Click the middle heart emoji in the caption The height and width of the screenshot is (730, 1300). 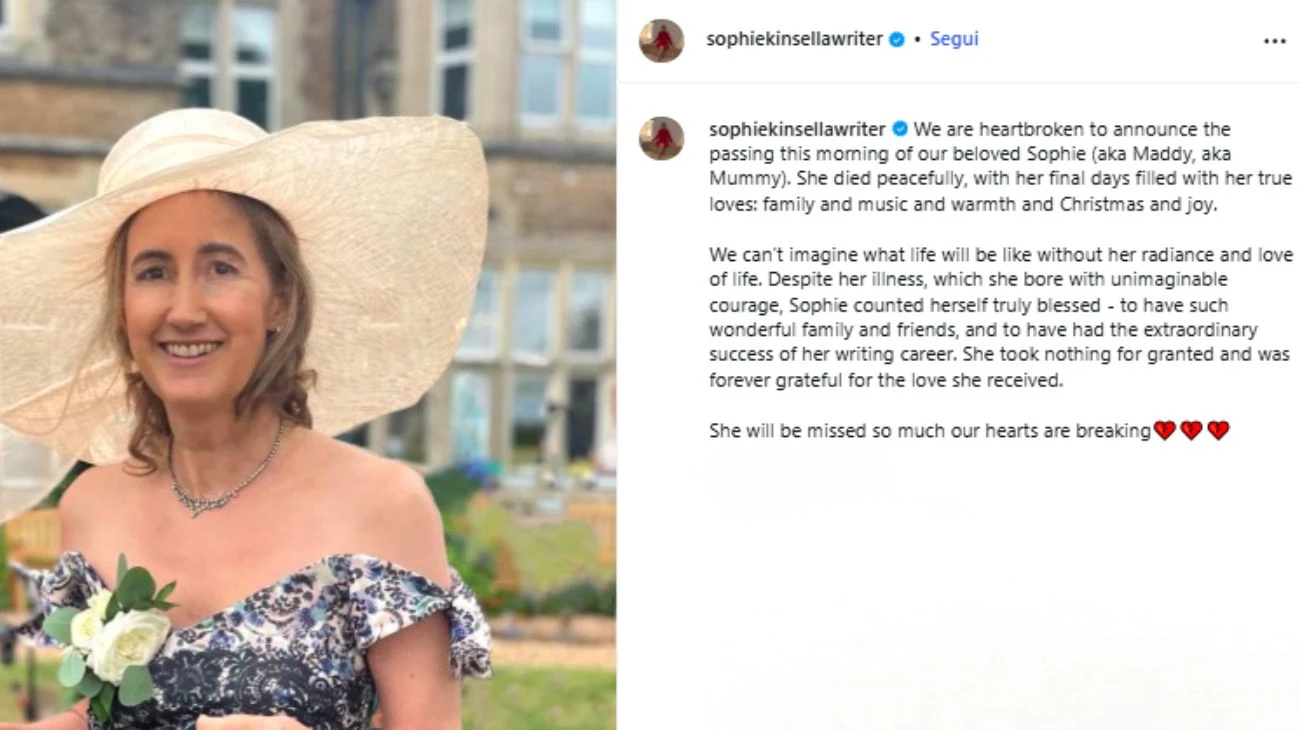[1191, 431]
